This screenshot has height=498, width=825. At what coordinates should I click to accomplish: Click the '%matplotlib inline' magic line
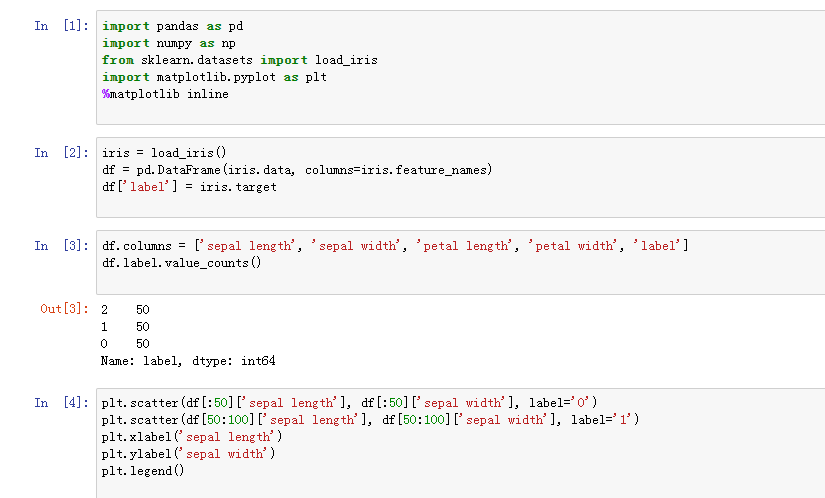coord(165,94)
